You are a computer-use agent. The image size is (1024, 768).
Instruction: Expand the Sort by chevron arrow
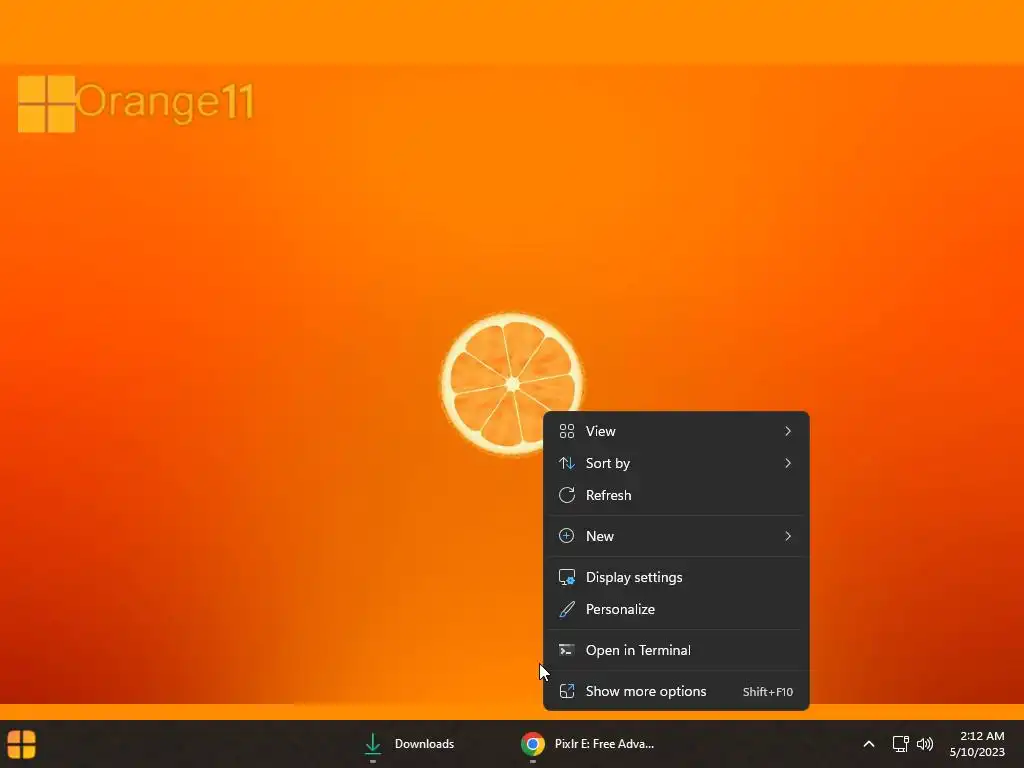point(788,463)
